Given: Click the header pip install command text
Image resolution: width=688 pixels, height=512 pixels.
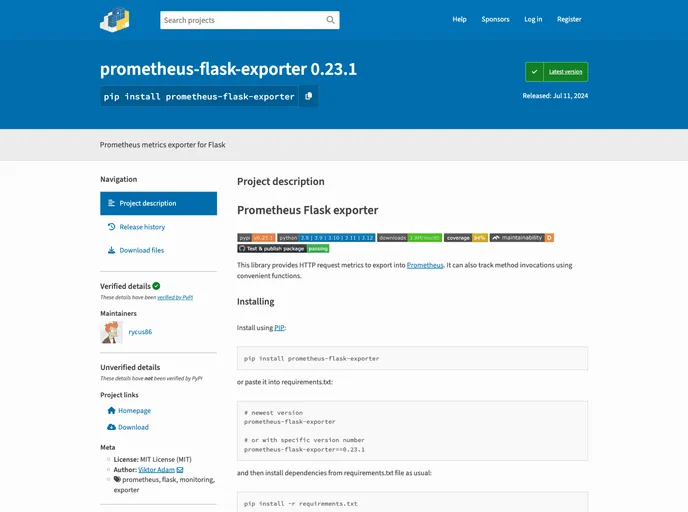Looking at the screenshot, I should [x=199, y=97].
